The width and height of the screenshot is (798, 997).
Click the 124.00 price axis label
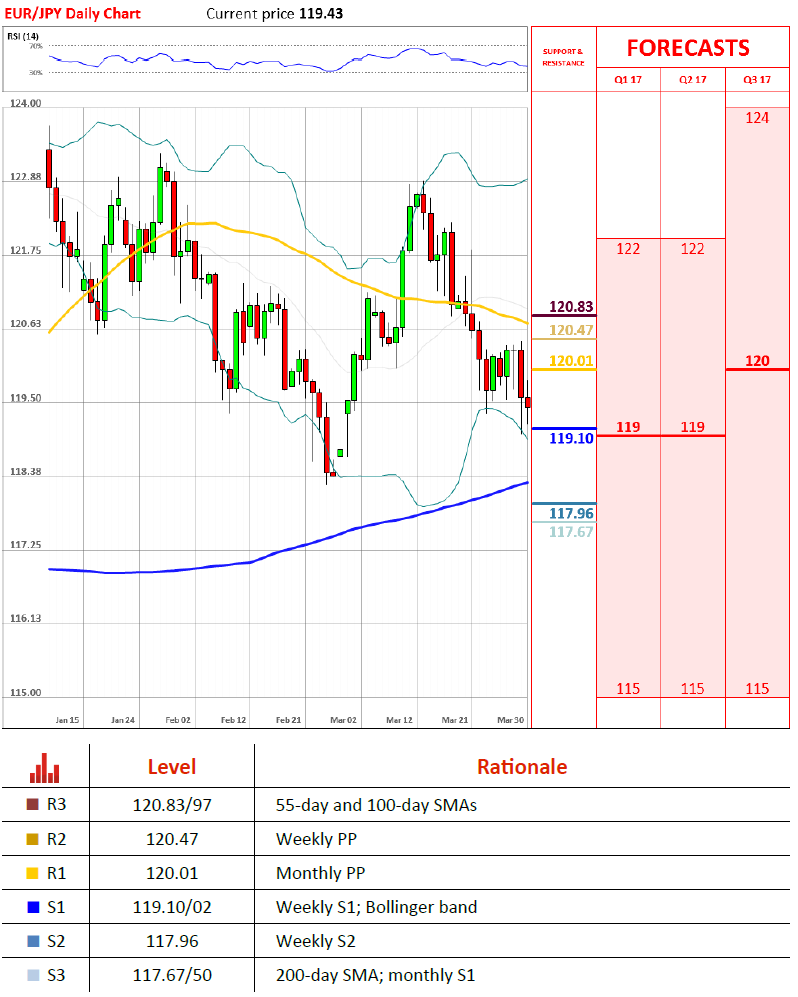[x=25, y=103]
